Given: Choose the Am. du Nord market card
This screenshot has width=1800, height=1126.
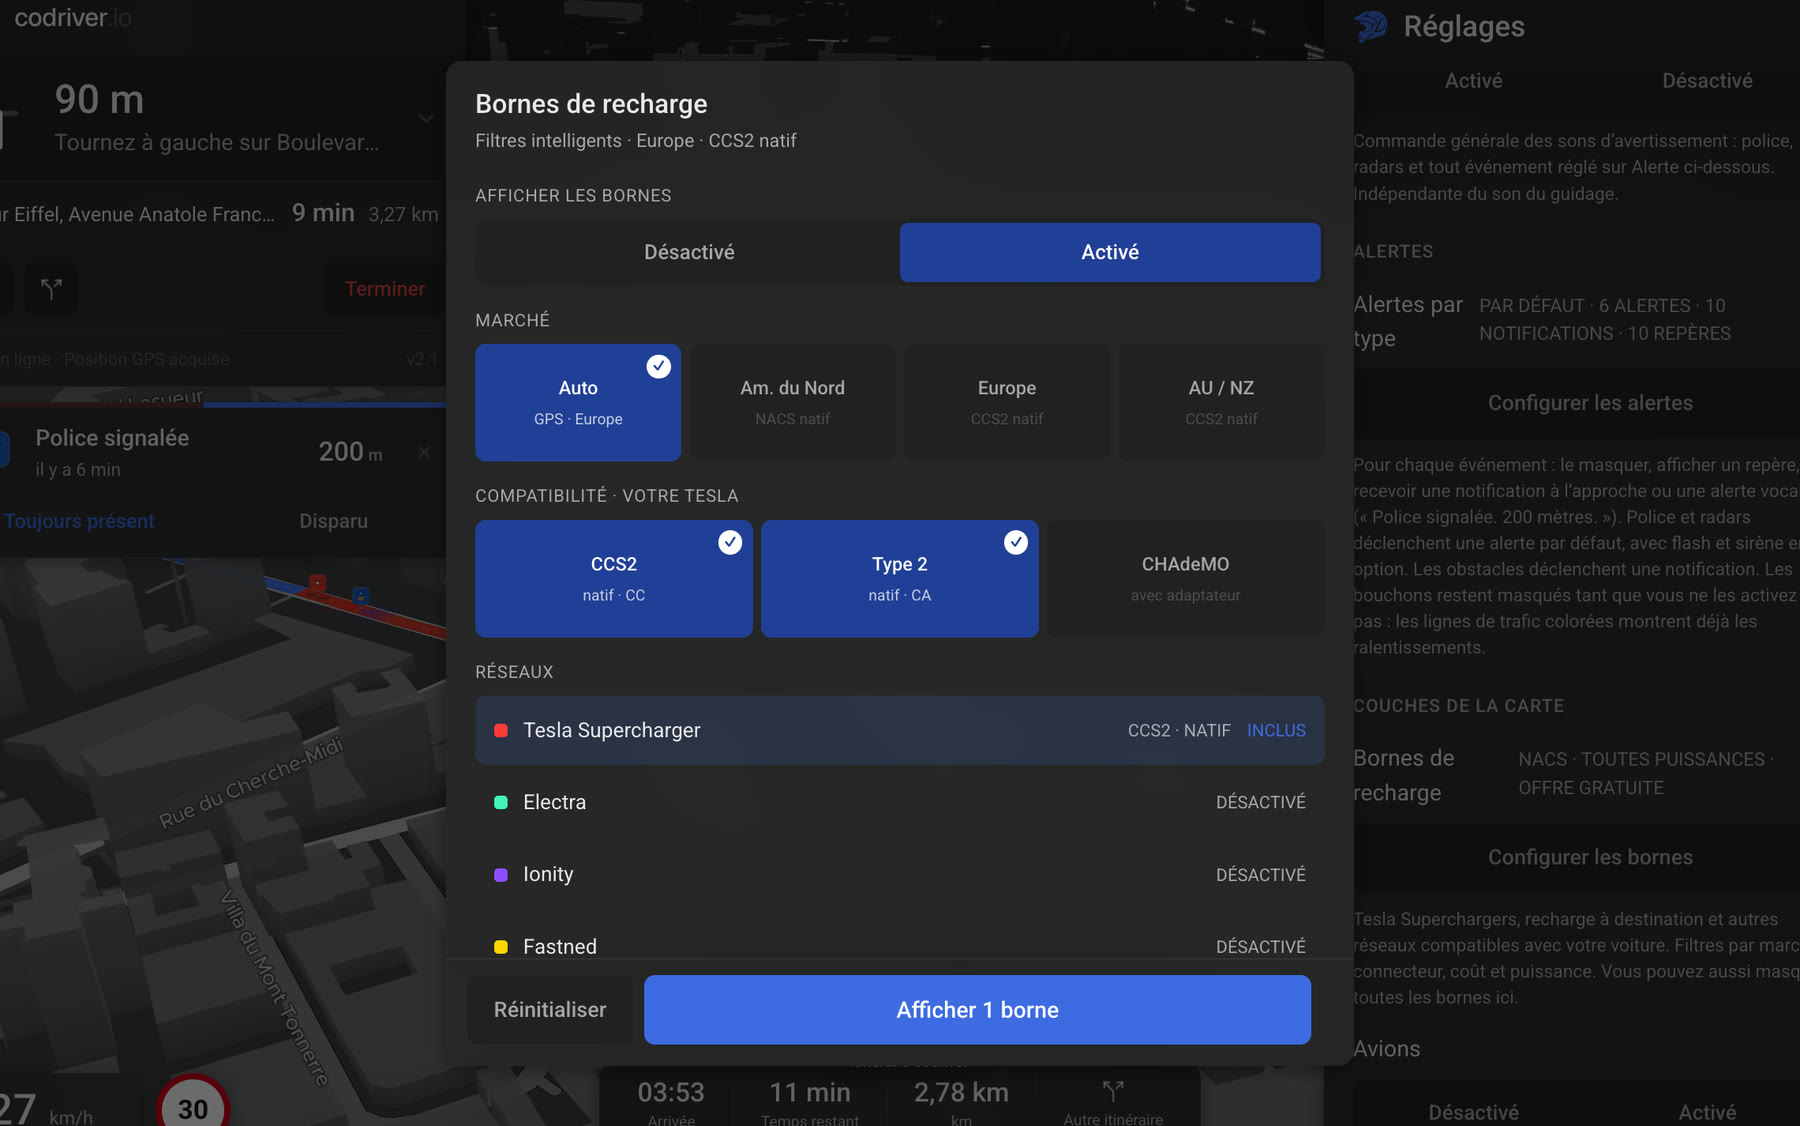Looking at the screenshot, I should [x=792, y=403].
